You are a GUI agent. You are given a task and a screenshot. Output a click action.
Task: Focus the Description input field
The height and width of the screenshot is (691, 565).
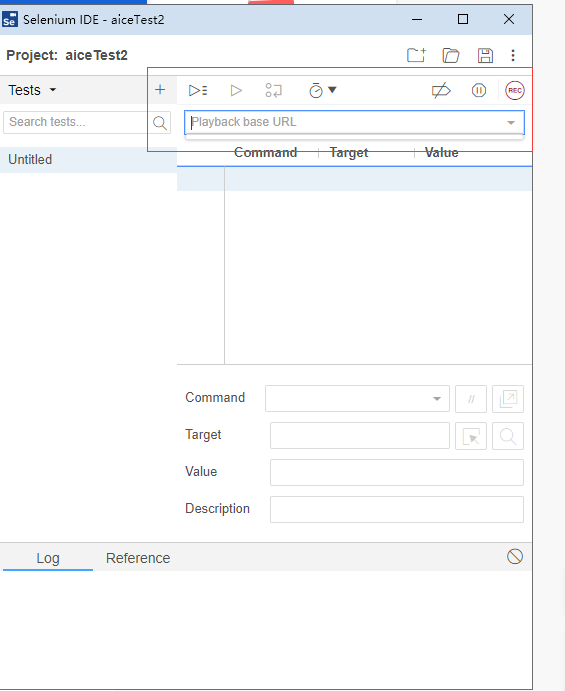[x=397, y=509]
